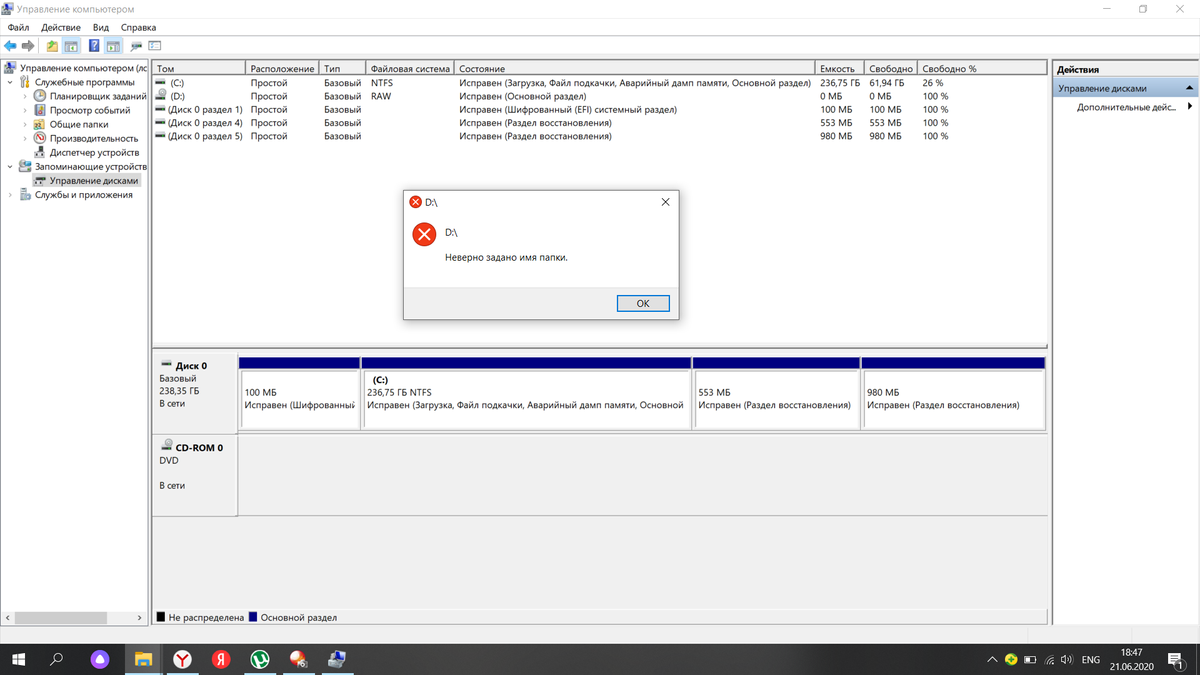
Task: Expand the Планировщик заданий node
Action: click(26, 96)
